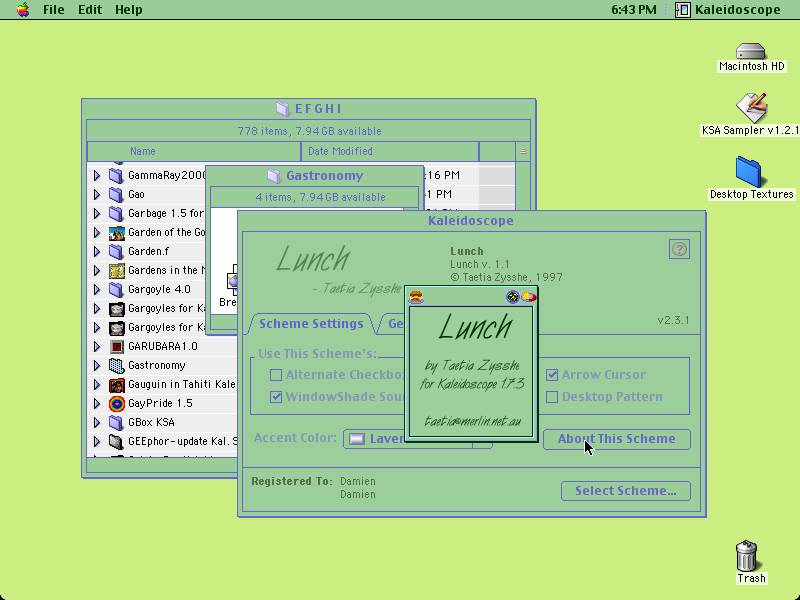
Task: Select the KSA Sampler v1.2.1 desktop icon
Action: tap(752, 108)
